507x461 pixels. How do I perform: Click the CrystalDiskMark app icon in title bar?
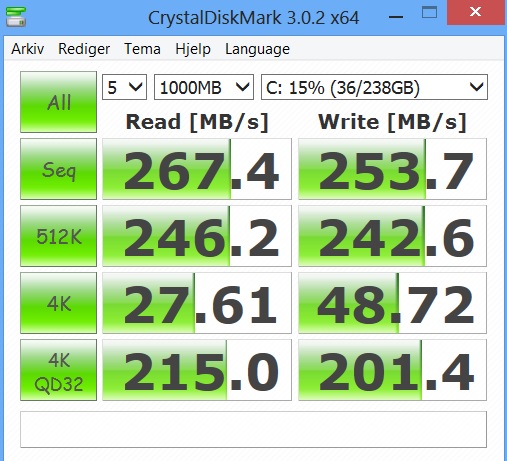click(x=16, y=17)
